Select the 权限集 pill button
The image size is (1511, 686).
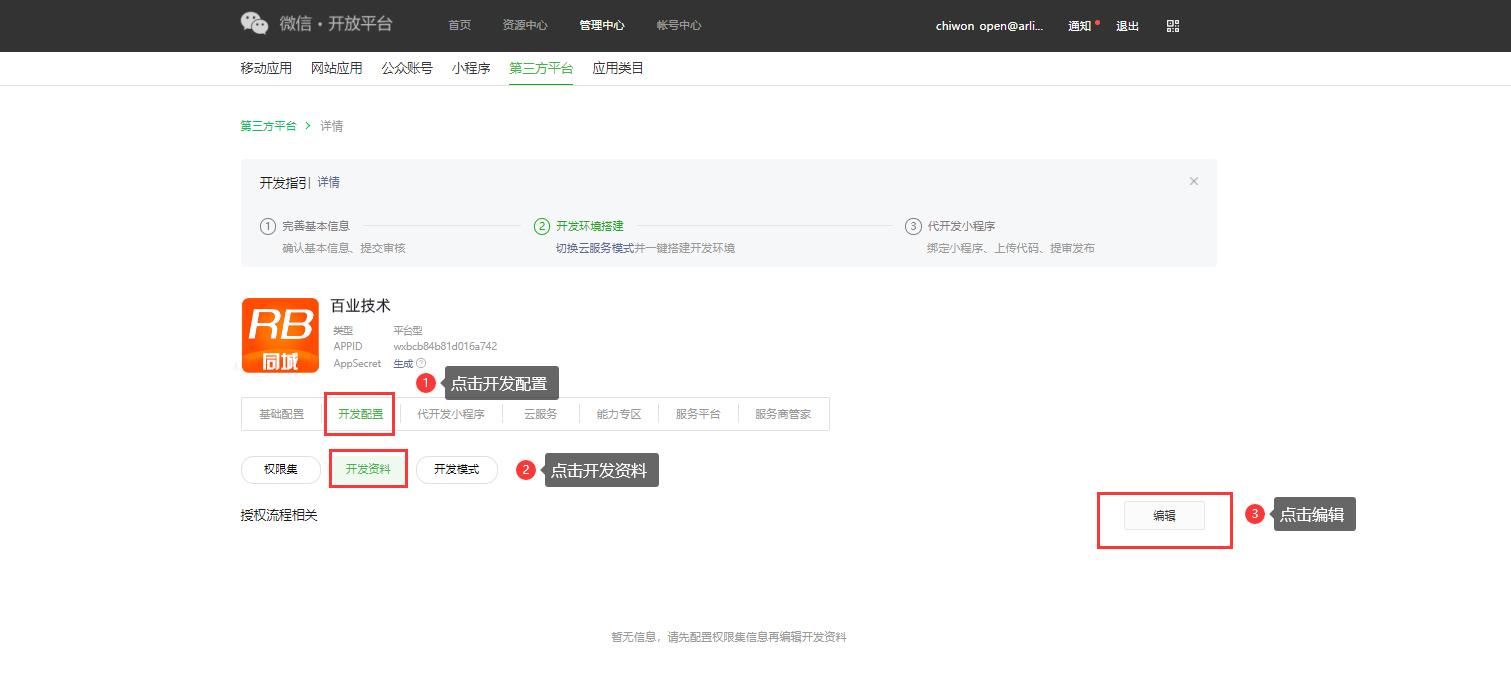(x=281, y=469)
